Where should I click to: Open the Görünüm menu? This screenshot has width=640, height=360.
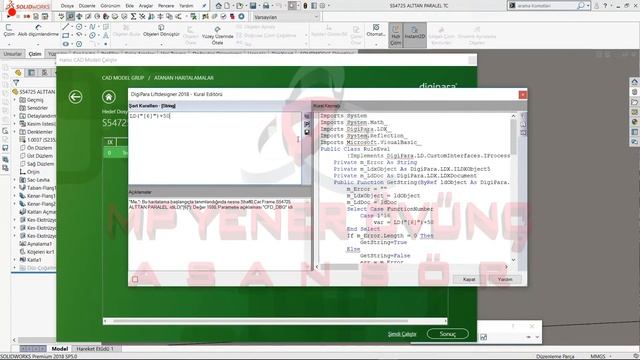click(x=111, y=6)
